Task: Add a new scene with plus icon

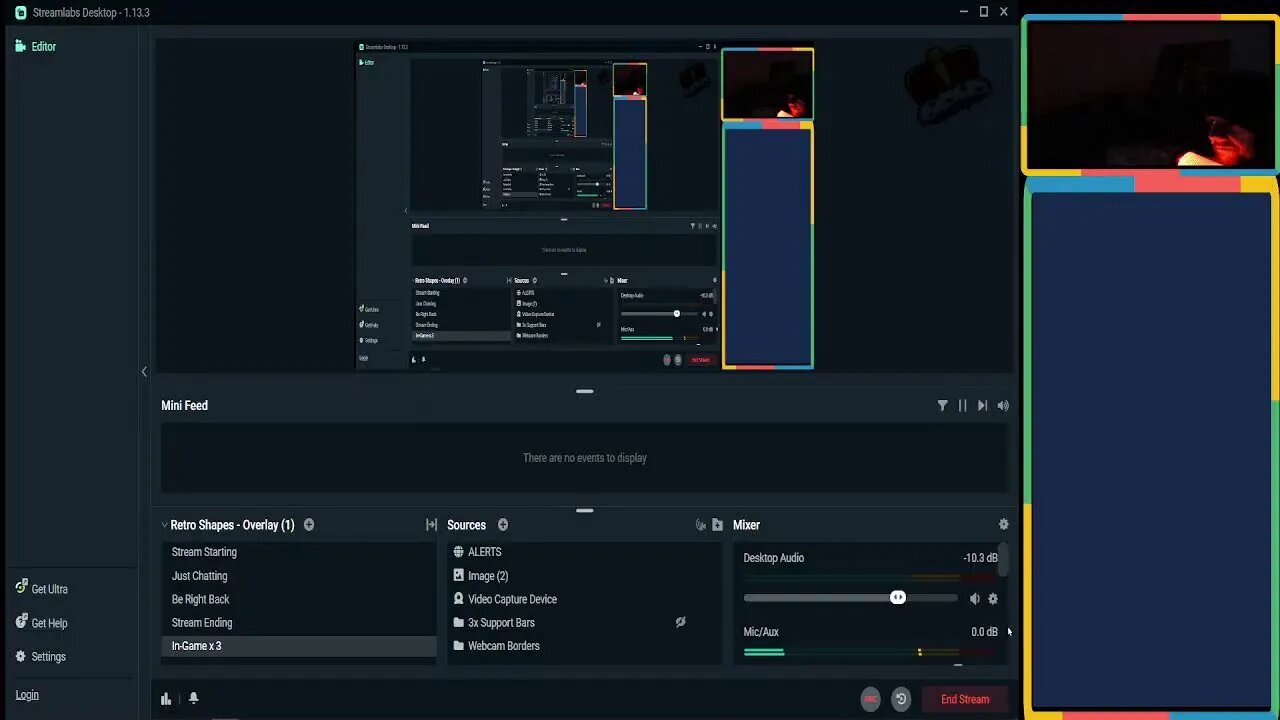Action: point(309,525)
